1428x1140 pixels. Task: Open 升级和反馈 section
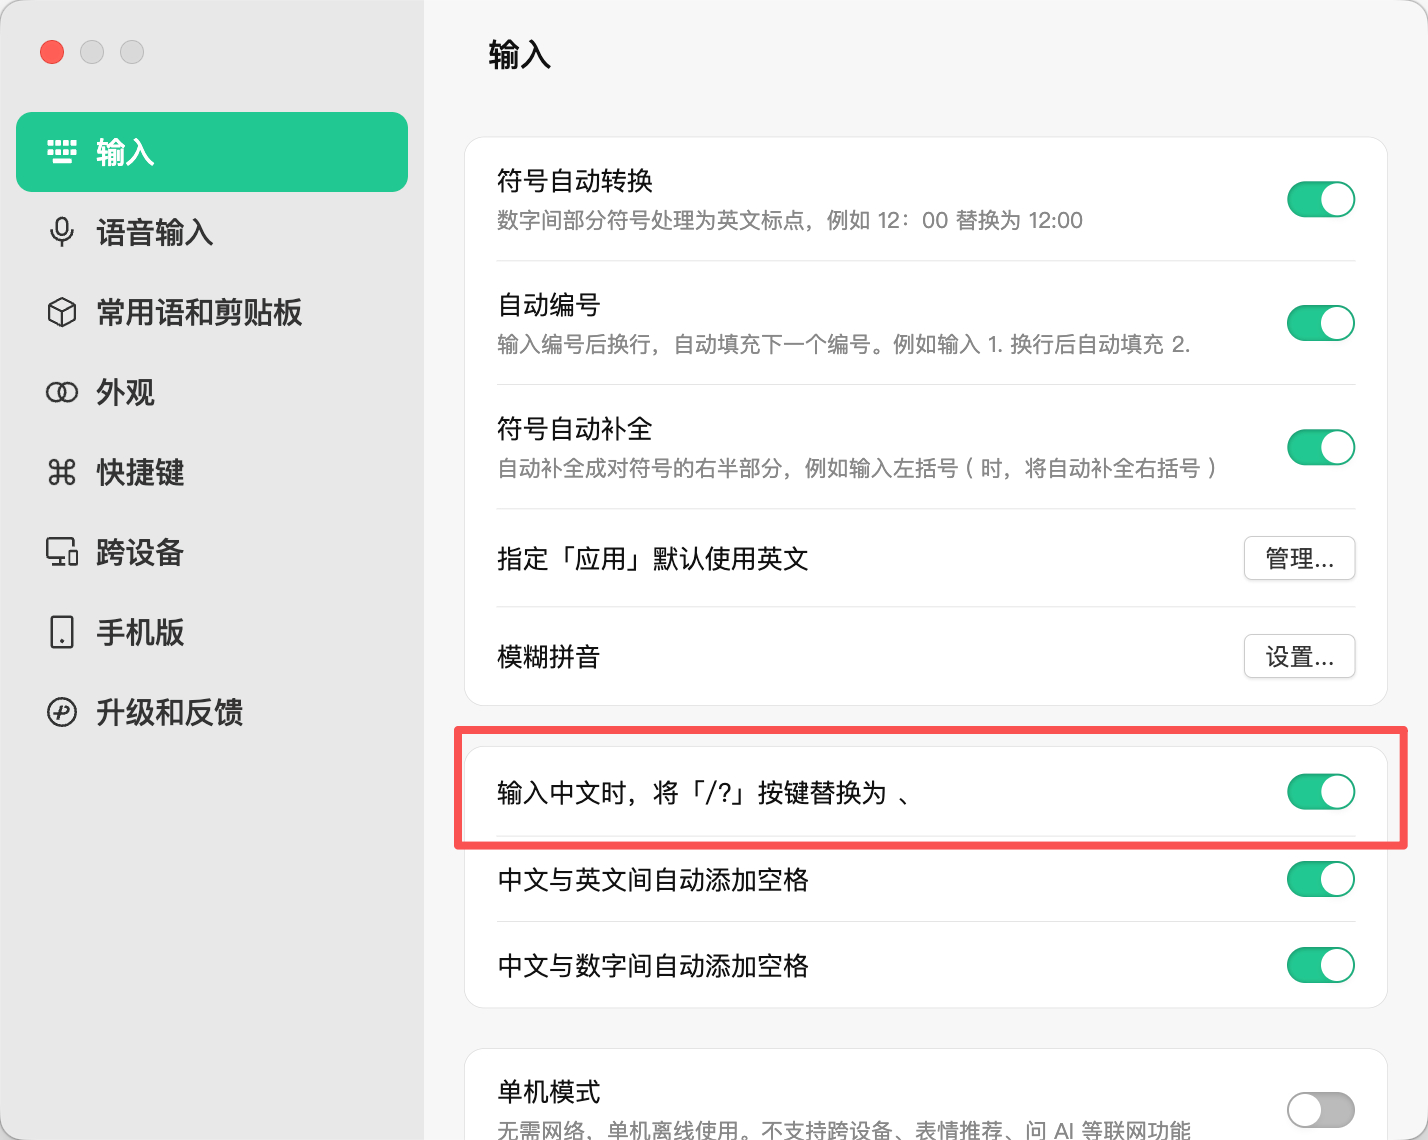coord(212,712)
